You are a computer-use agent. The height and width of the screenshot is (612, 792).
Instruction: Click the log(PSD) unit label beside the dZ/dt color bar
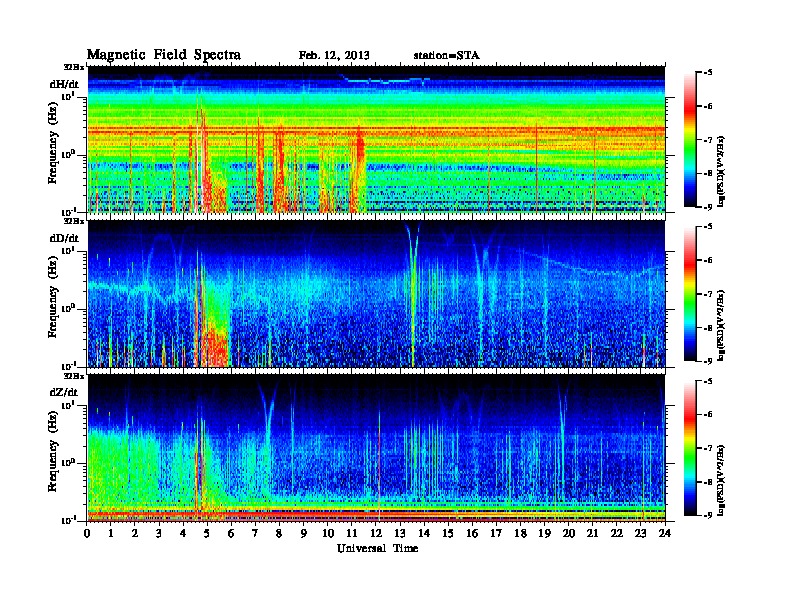point(721,480)
